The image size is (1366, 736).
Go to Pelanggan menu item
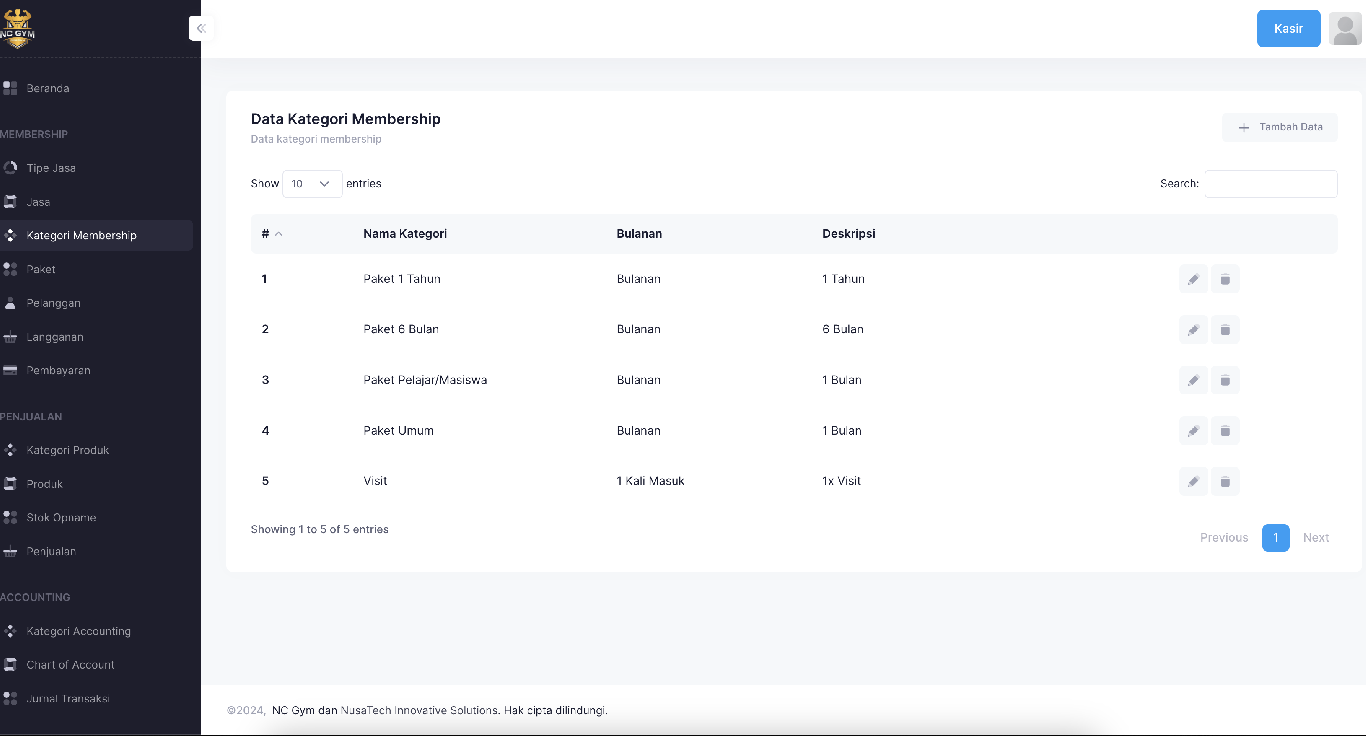coord(53,303)
